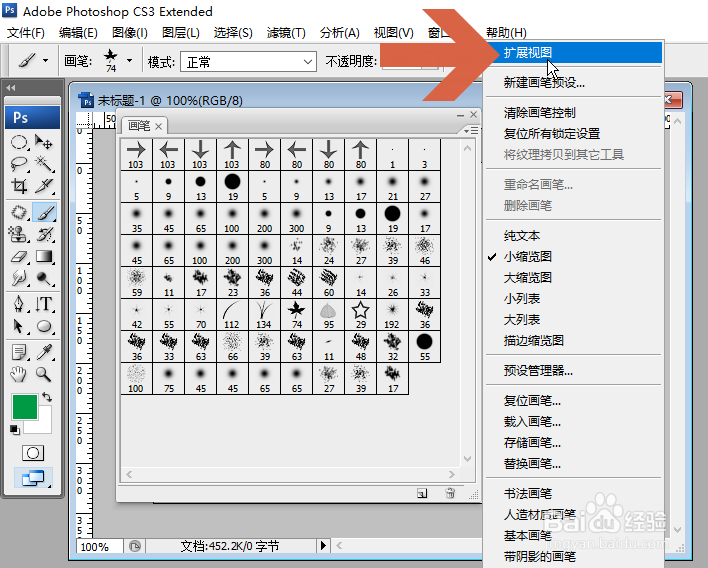Switch to 纯文本 view
The height and width of the screenshot is (568, 708).
pos(522,235)
